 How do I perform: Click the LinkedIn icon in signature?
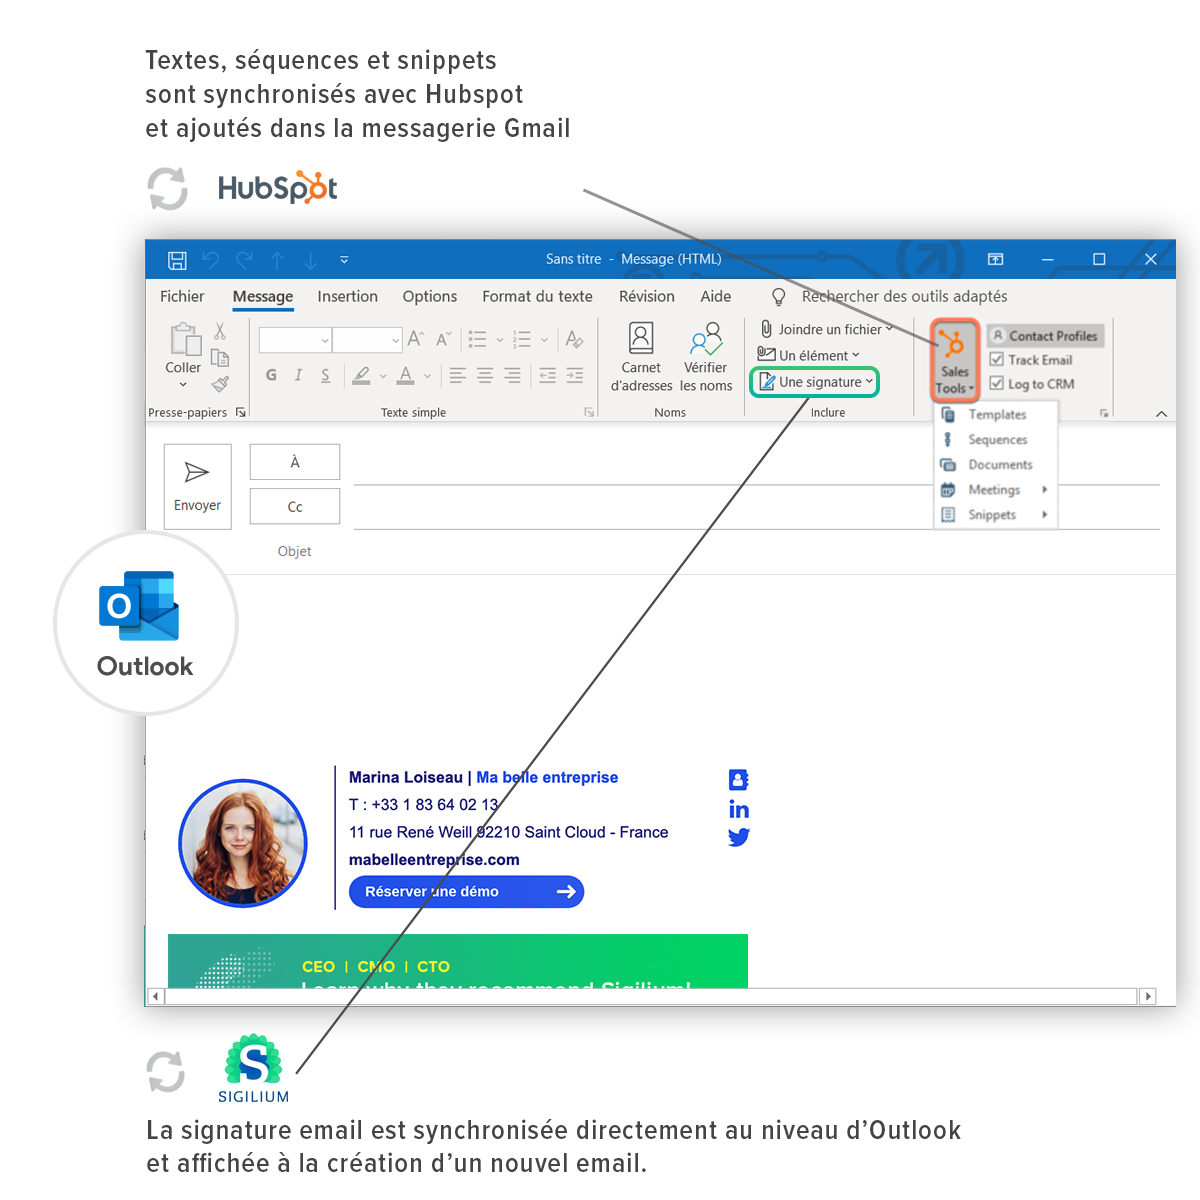coord(739,808)
